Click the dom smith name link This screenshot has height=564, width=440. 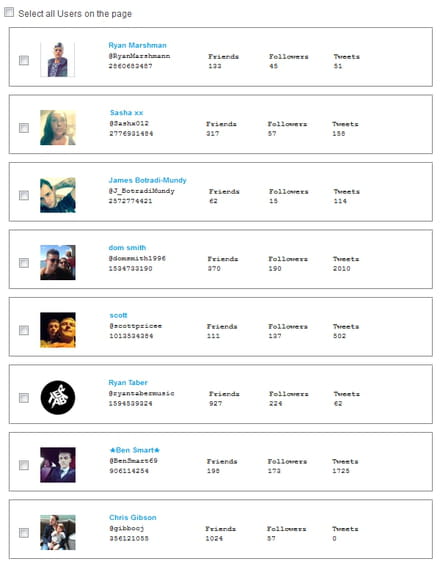pos(127,247)
